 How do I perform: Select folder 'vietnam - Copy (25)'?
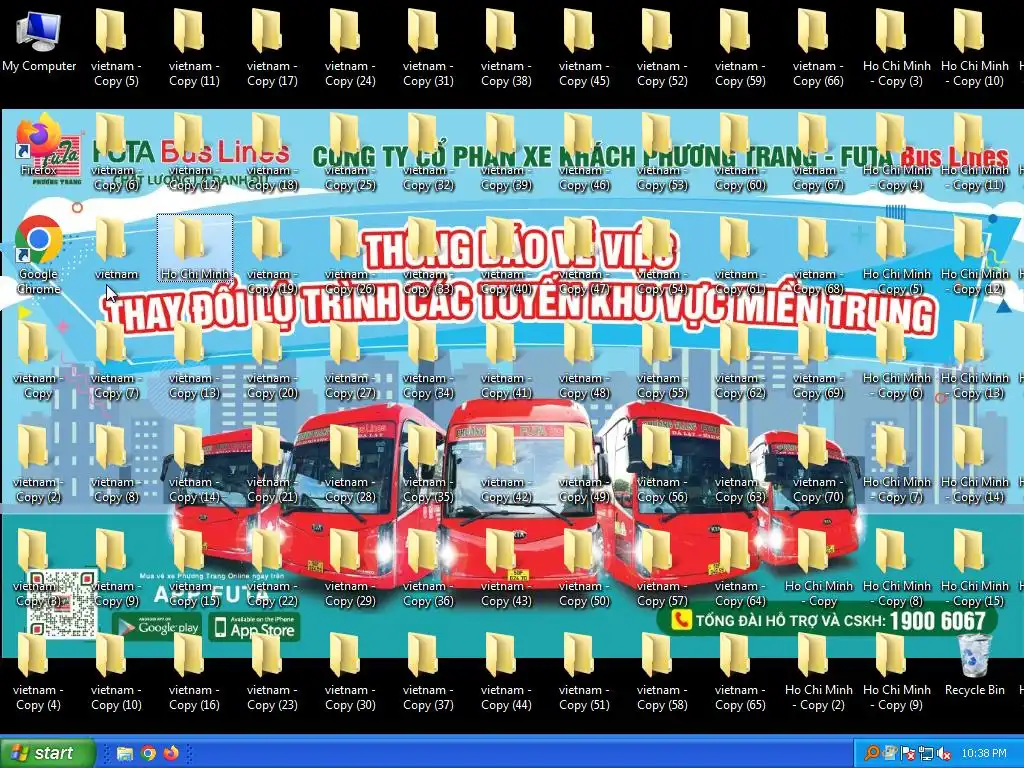tap(350, 153)
